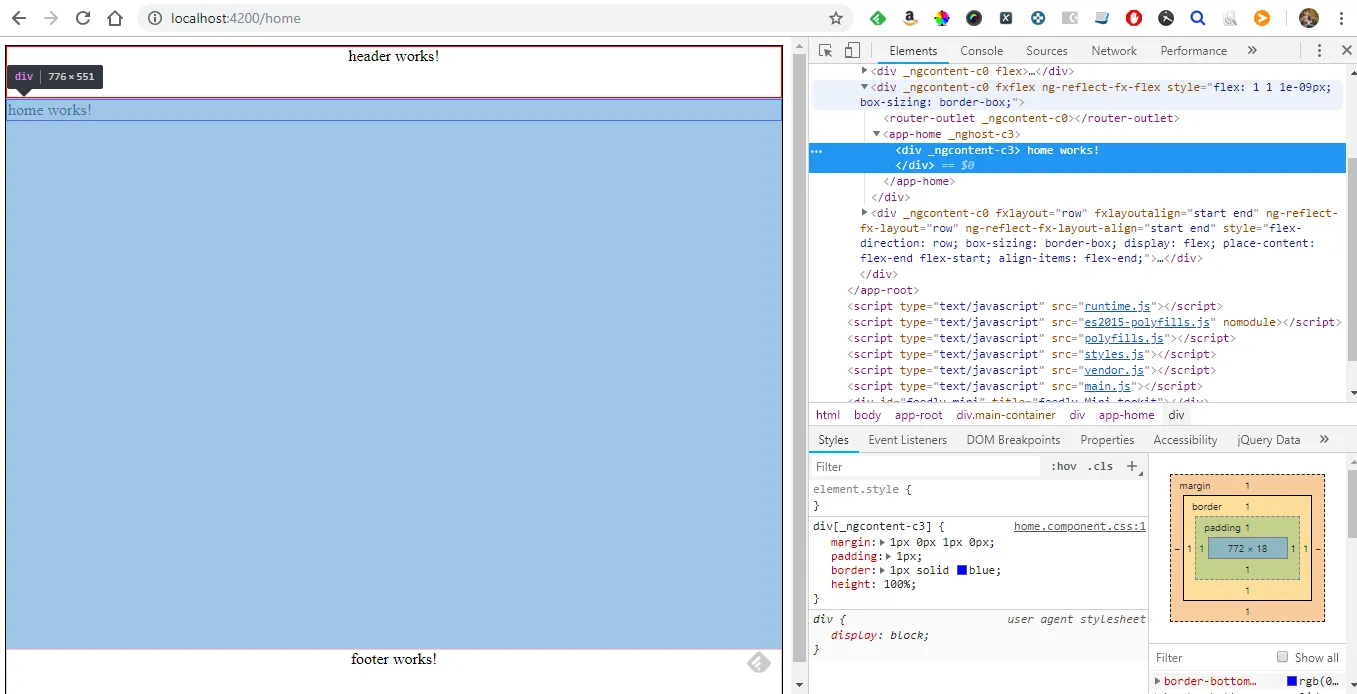
Task: Expand the border shorthand property
Action: [x=883, y=570]
